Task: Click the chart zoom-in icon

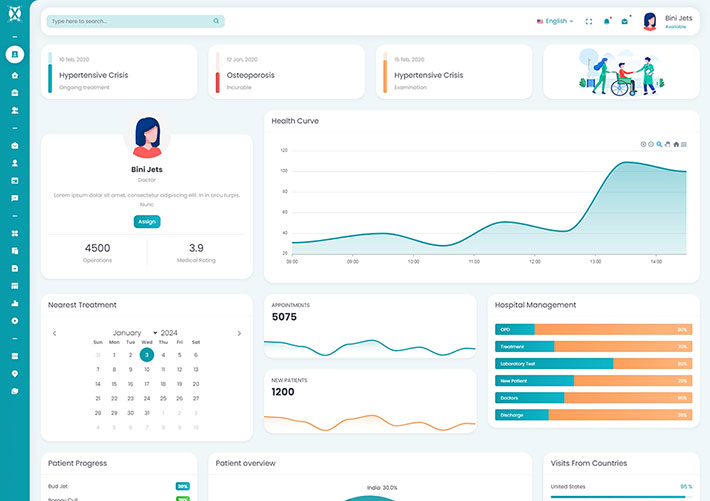Action: 643,144
